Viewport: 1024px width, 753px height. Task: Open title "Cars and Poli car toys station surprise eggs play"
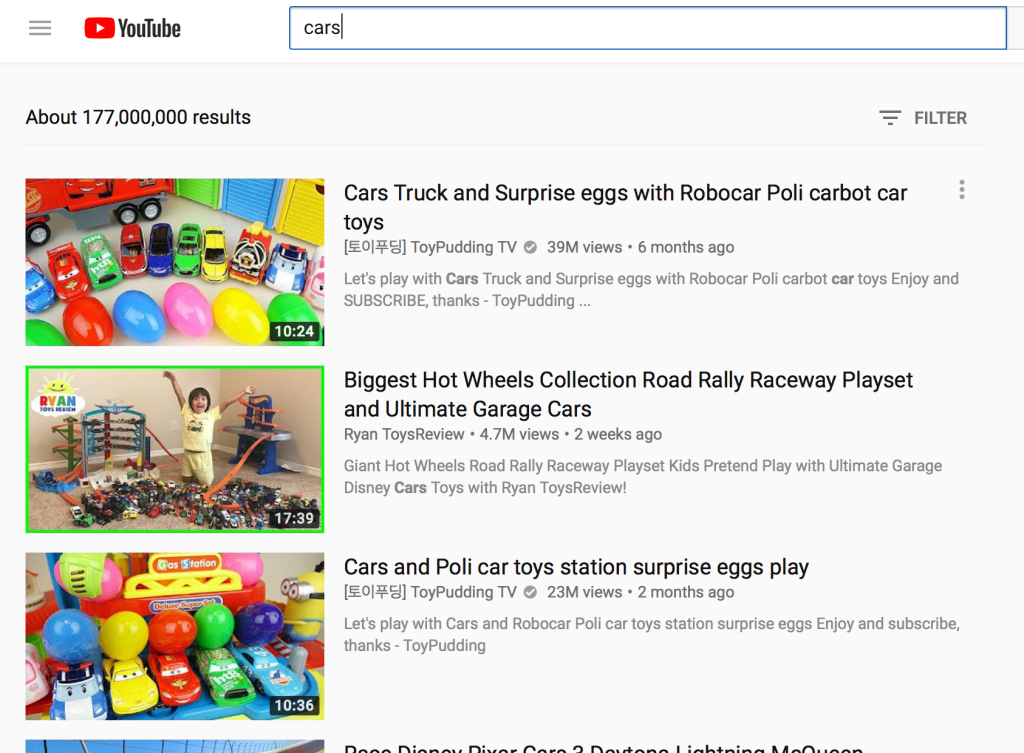point(576,567)
